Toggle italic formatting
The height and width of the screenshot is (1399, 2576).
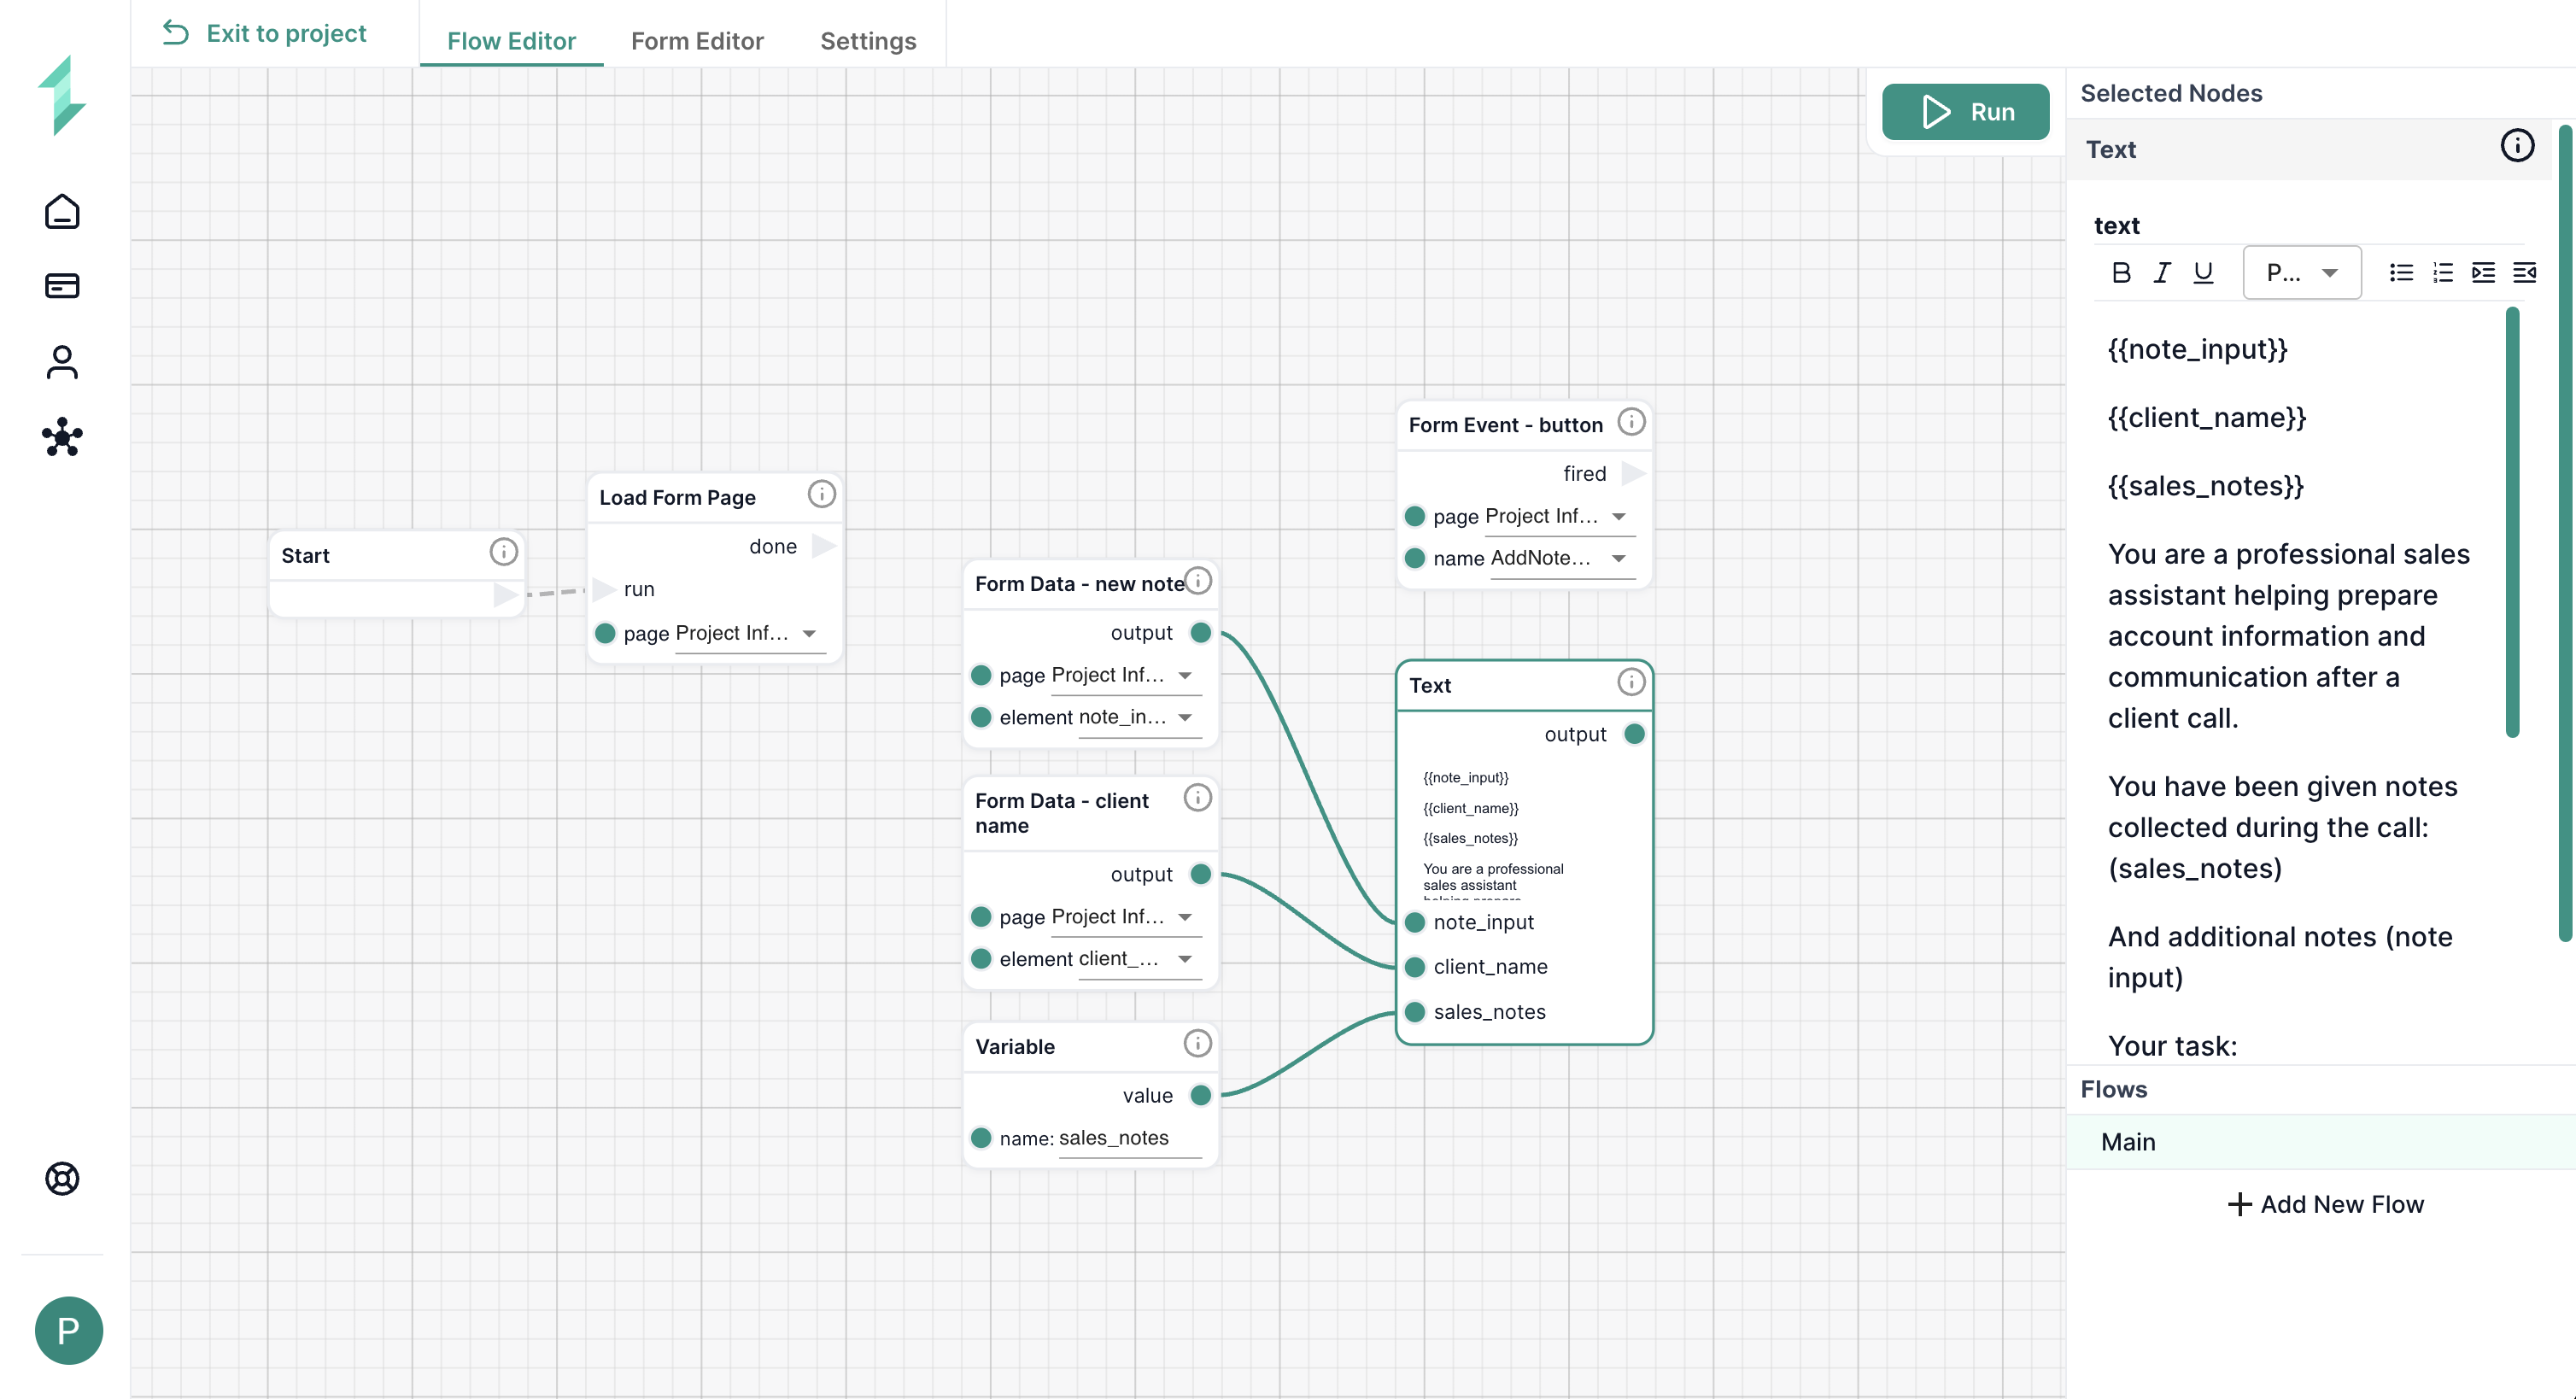tap(2162, 273)
